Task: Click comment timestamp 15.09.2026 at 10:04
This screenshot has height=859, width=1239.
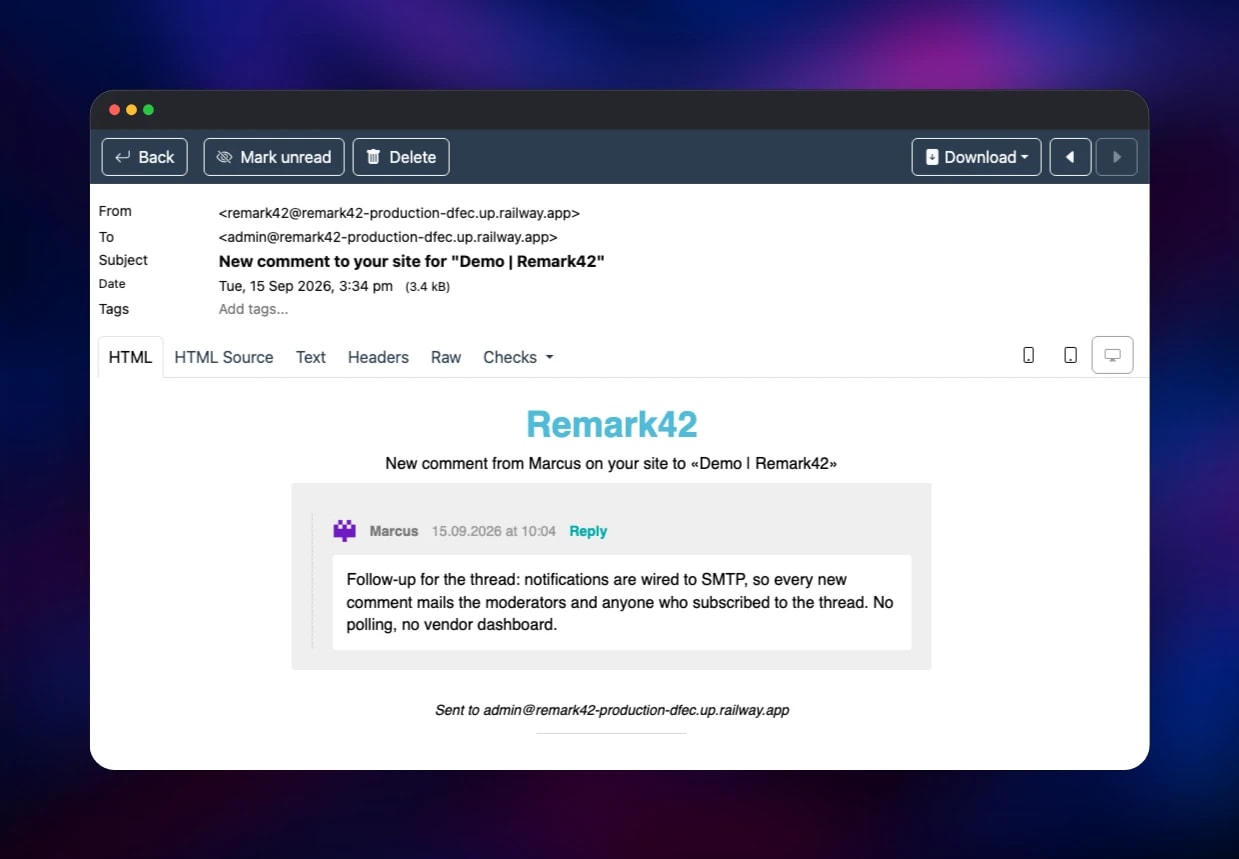Action: coord(493,531)
